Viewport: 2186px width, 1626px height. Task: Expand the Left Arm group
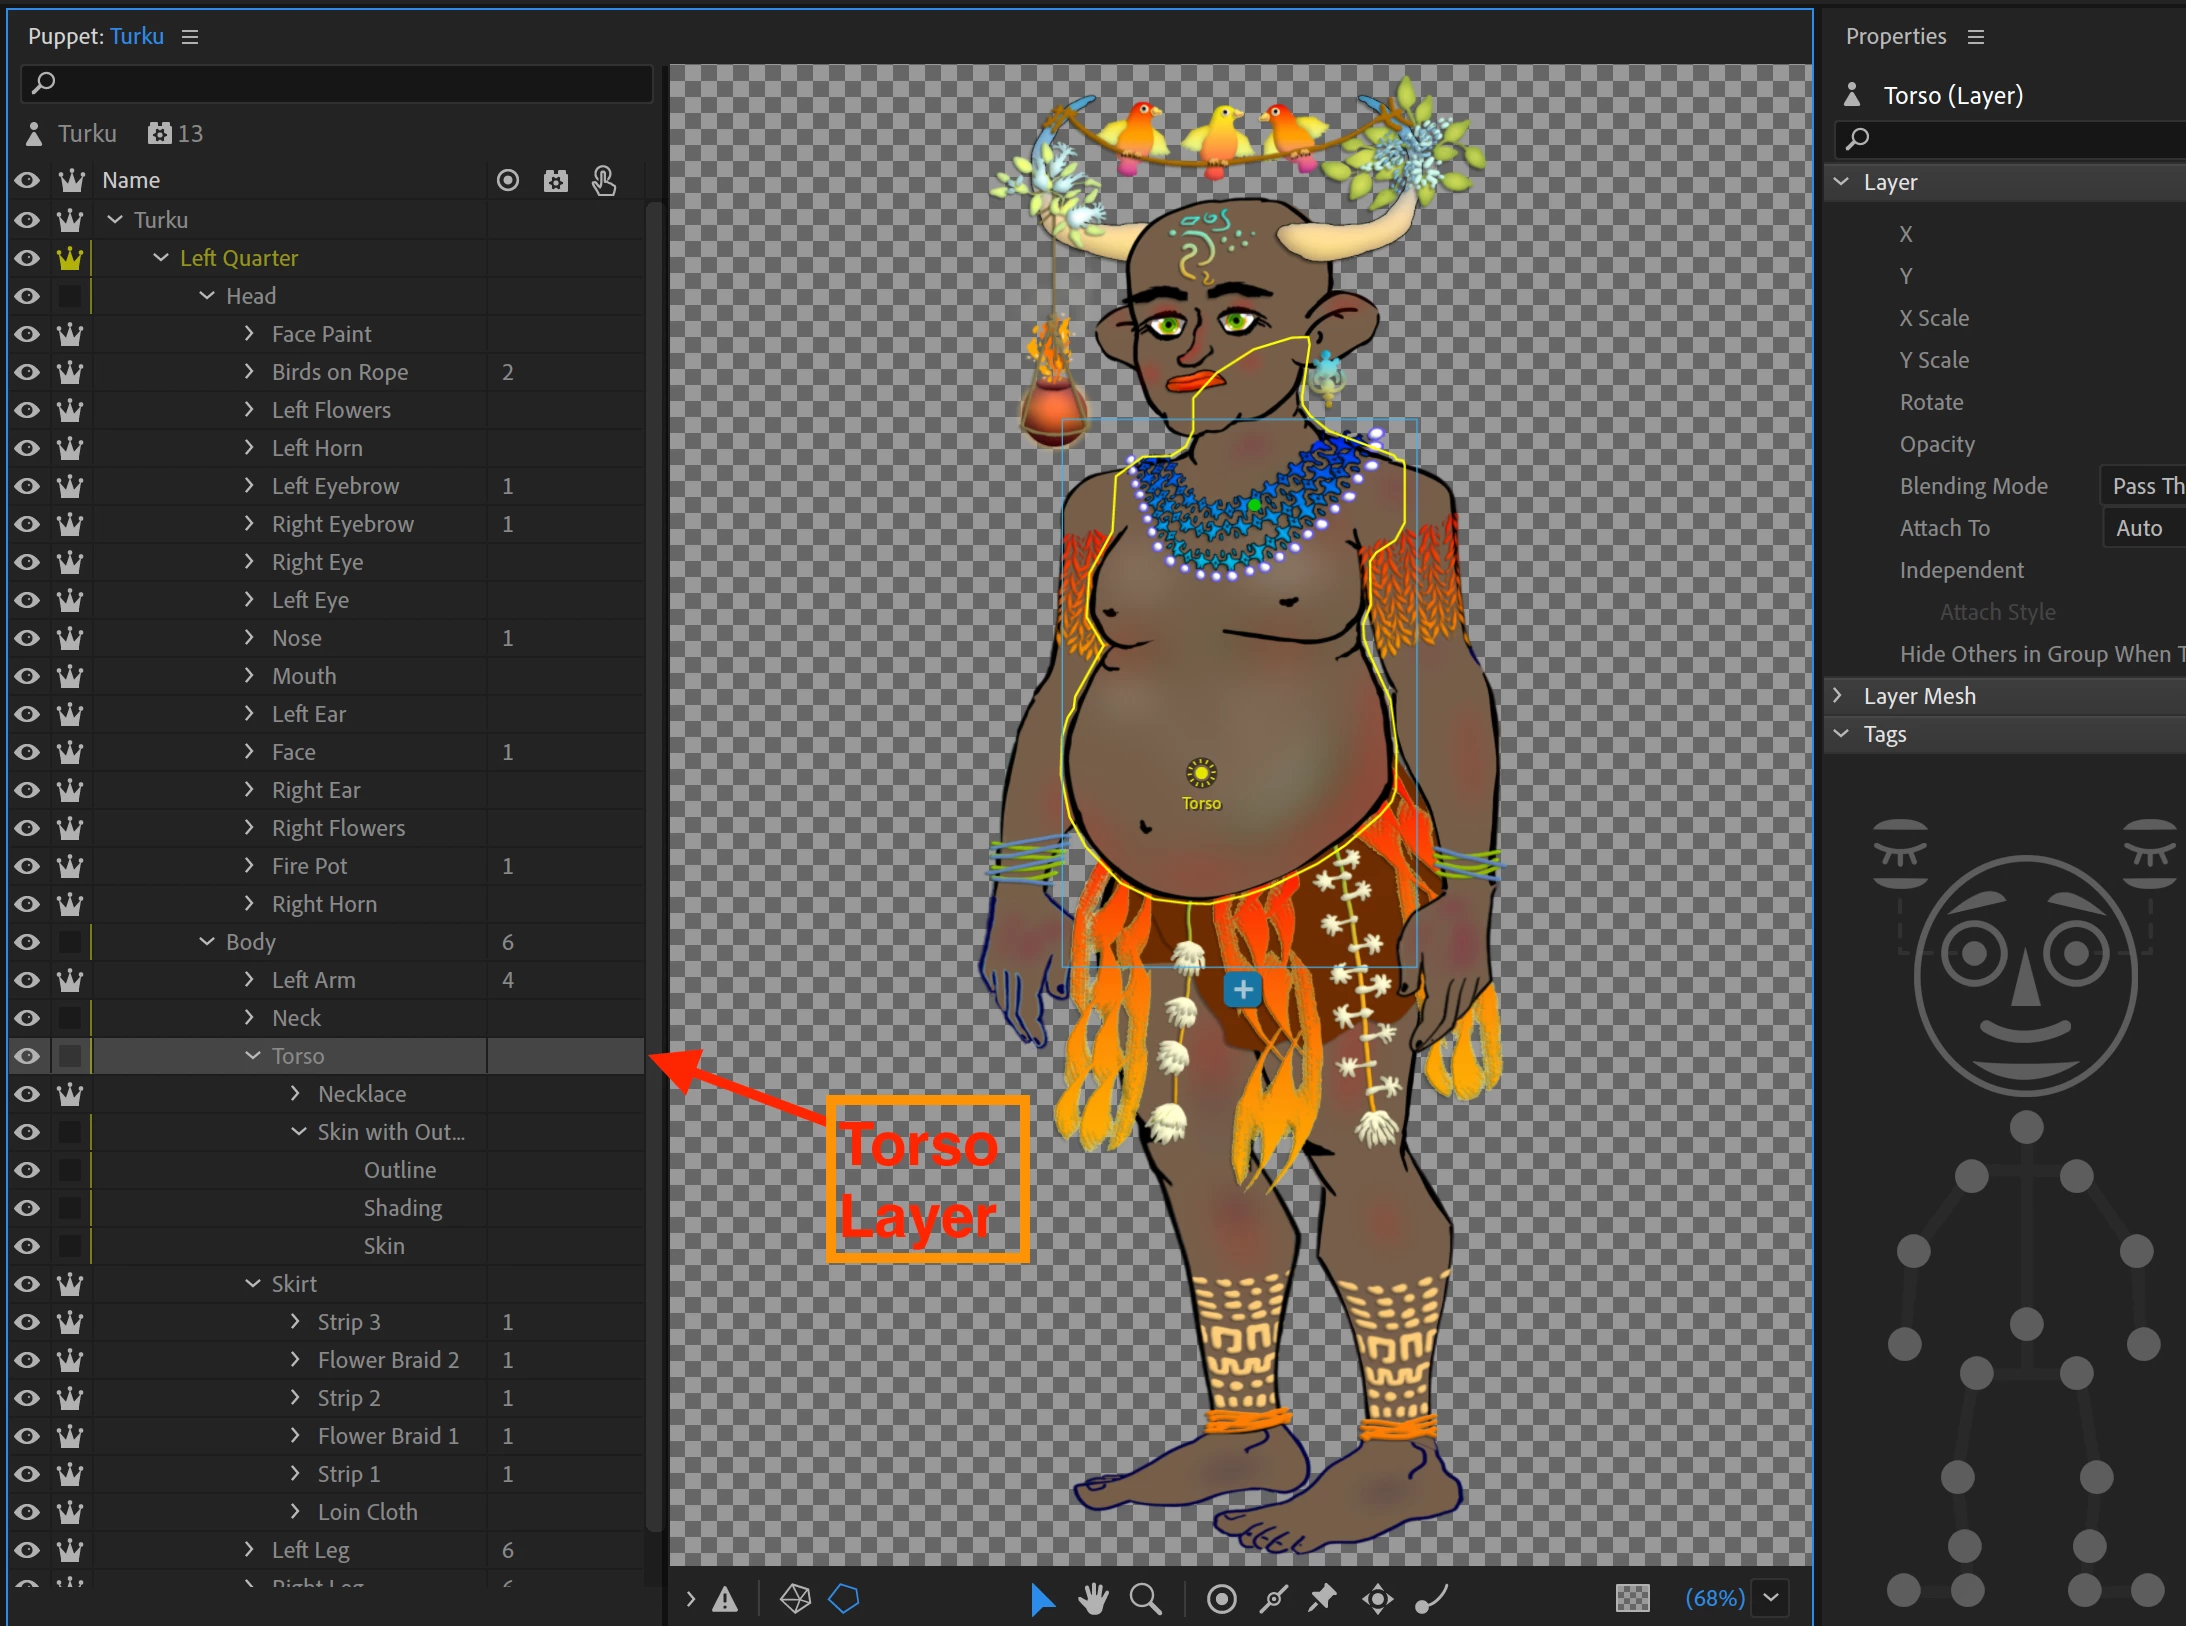(250, 980)
